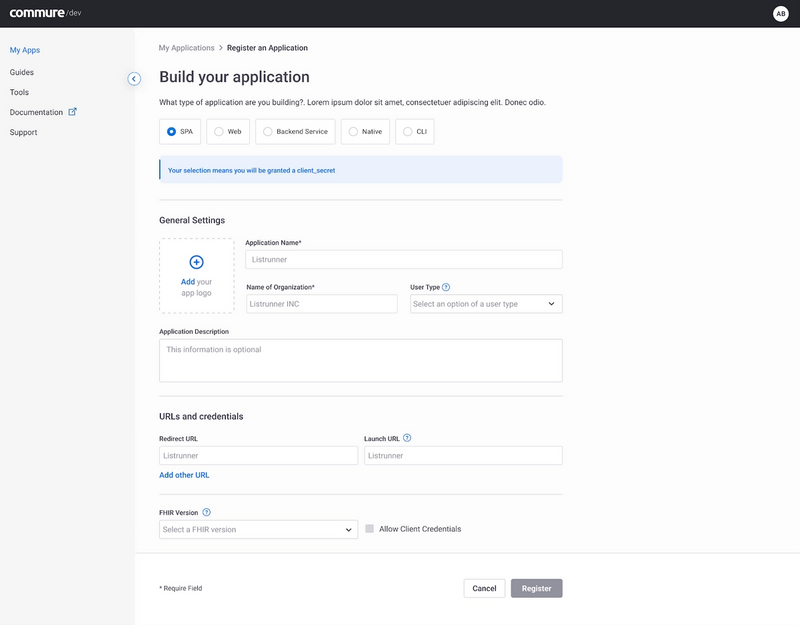The image size is (800, 625).
Task: Select the Web application type
Action: click(228, 132)
